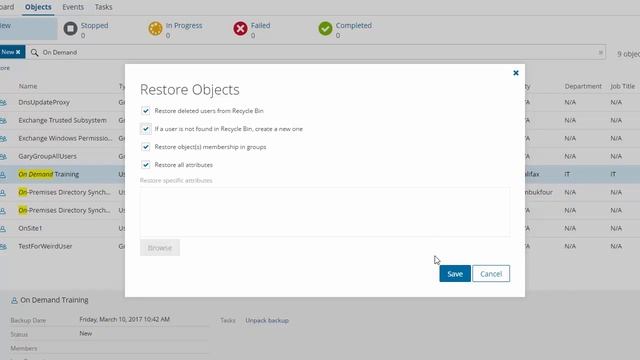This screenshot has width=640, height=360.
Task: Remove the New filter tag
Action: [18, 52]
